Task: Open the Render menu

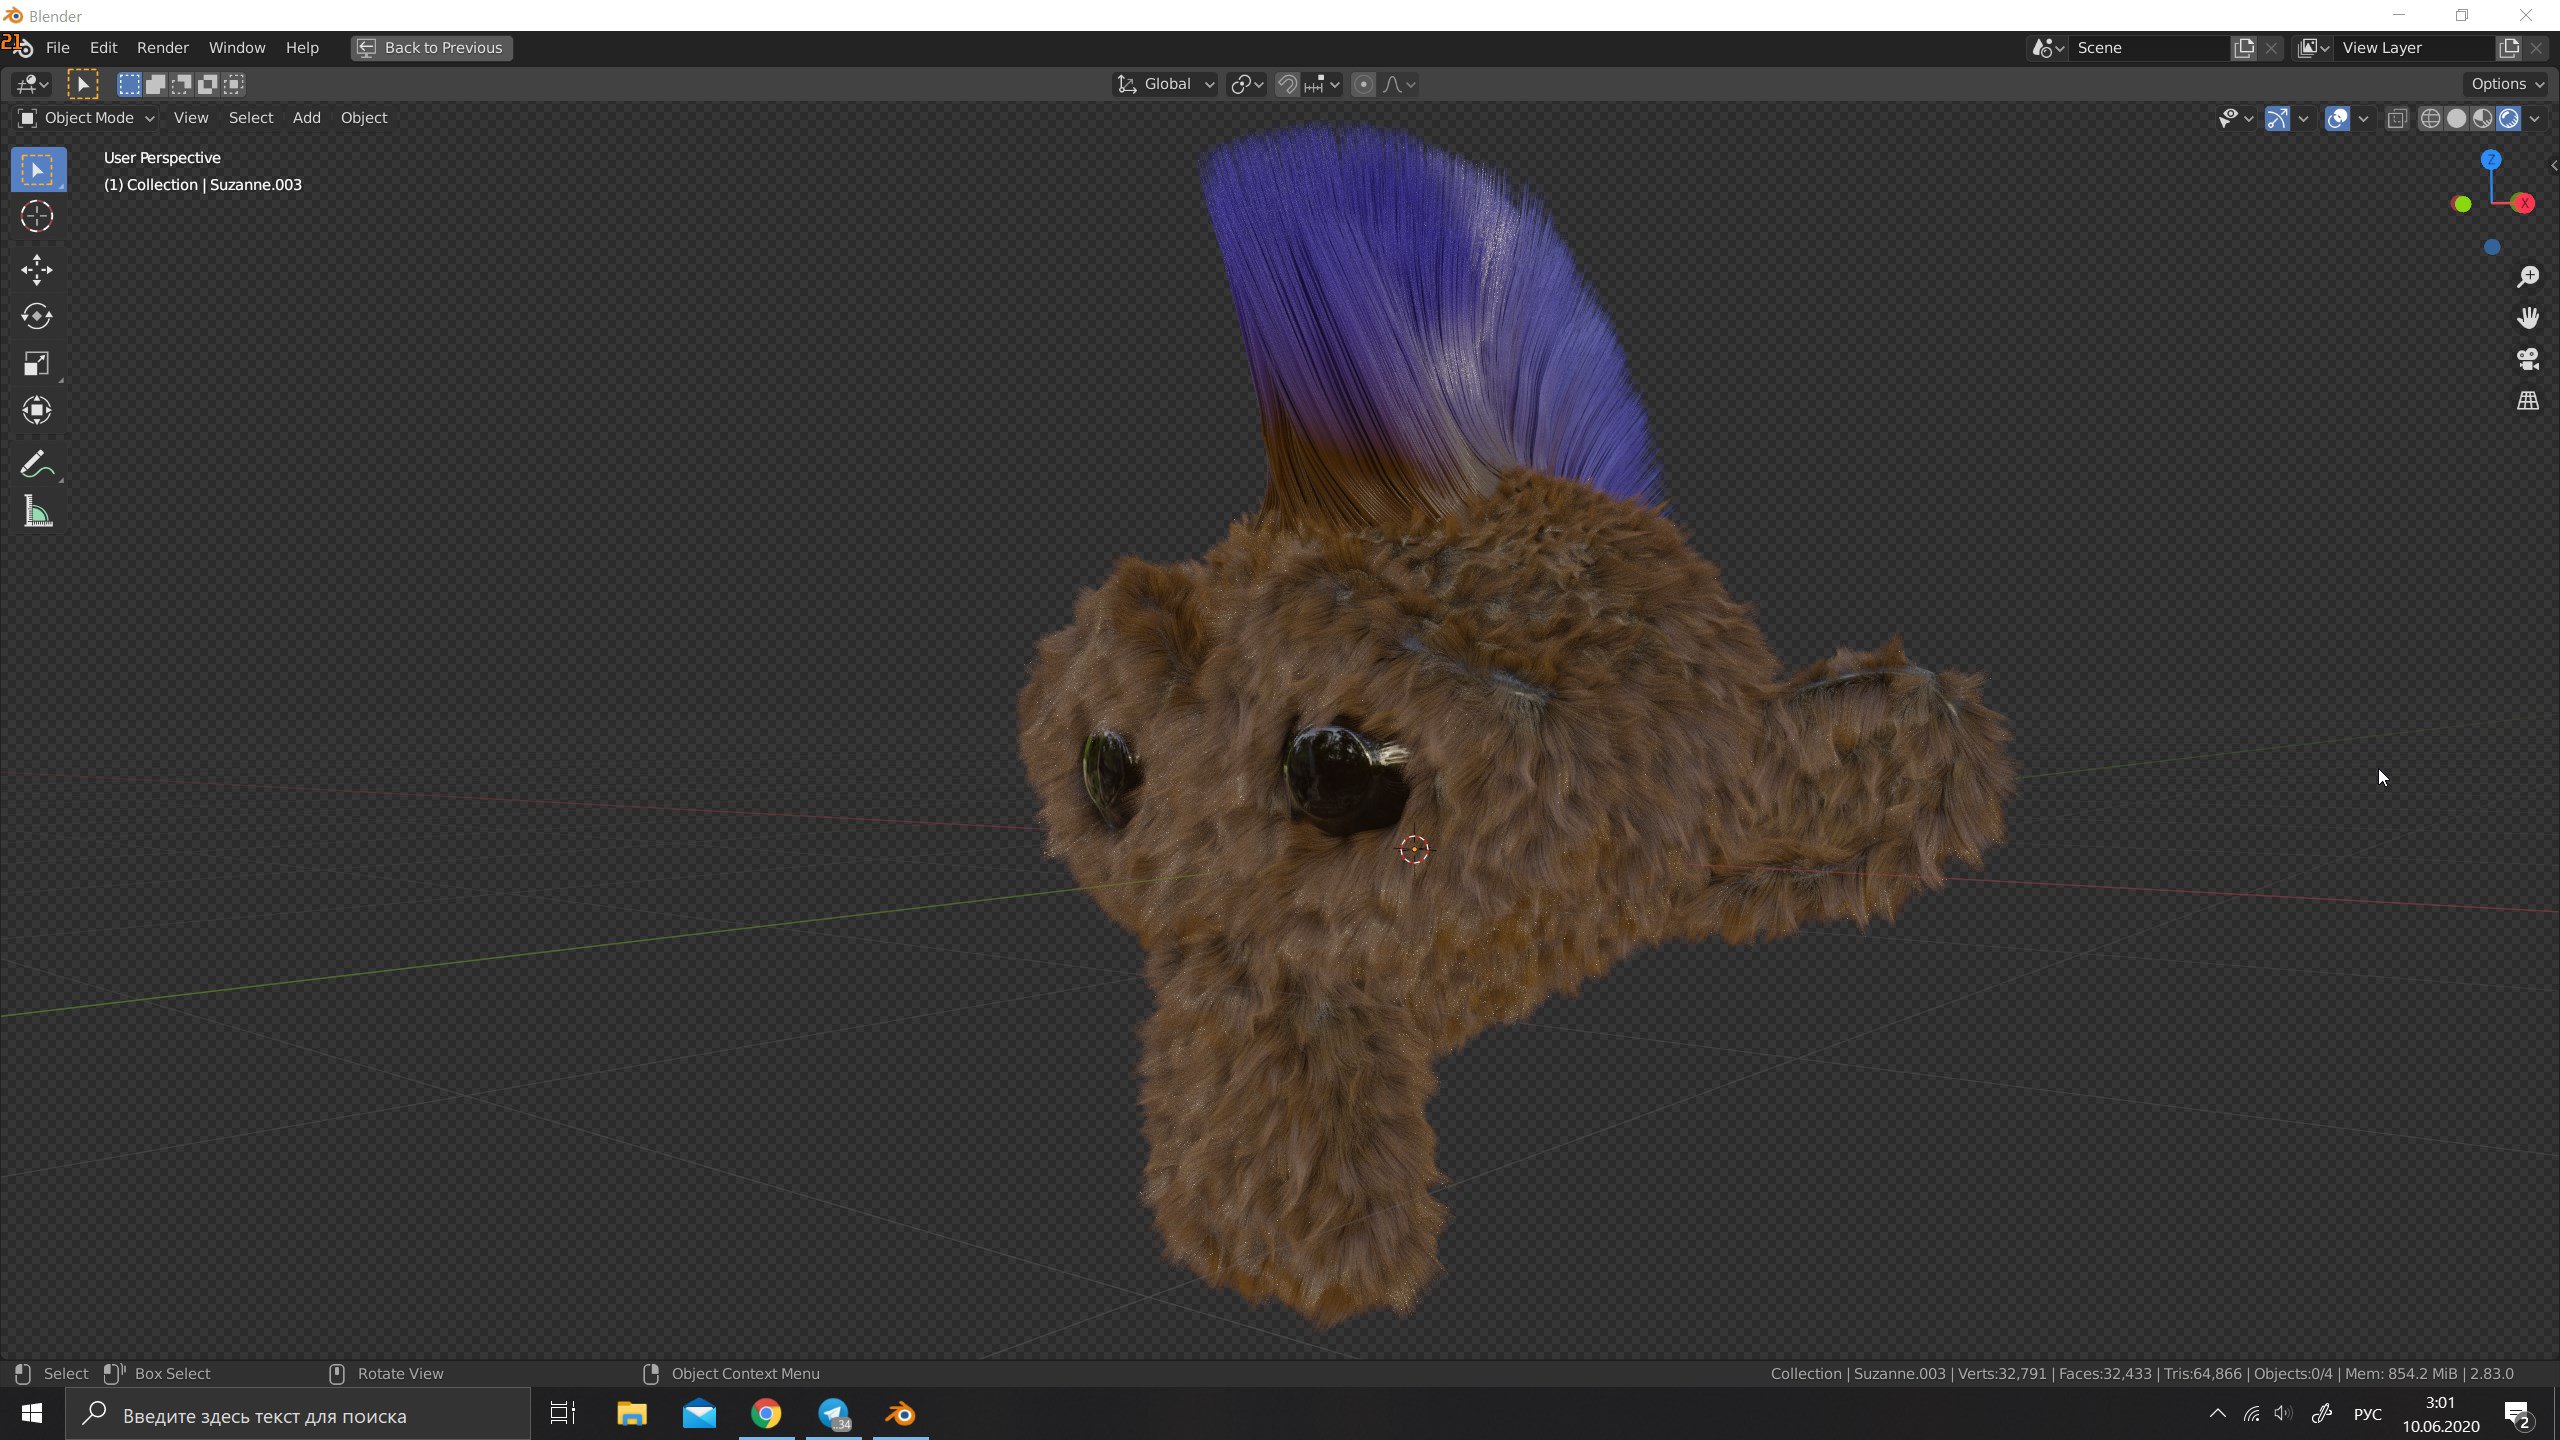Action: (x=162, y=48)
